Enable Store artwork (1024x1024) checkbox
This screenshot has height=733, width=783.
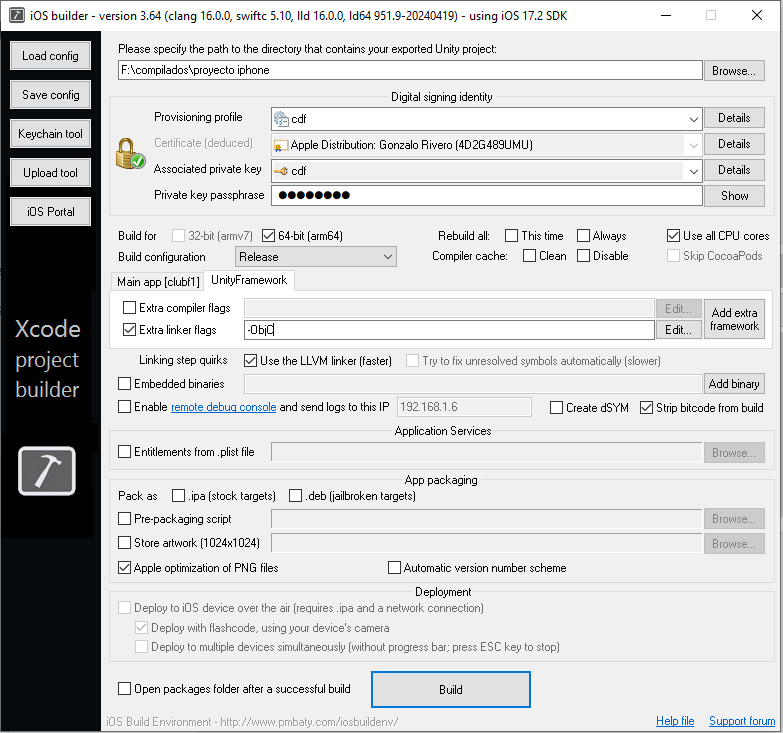tap(124, 542)
